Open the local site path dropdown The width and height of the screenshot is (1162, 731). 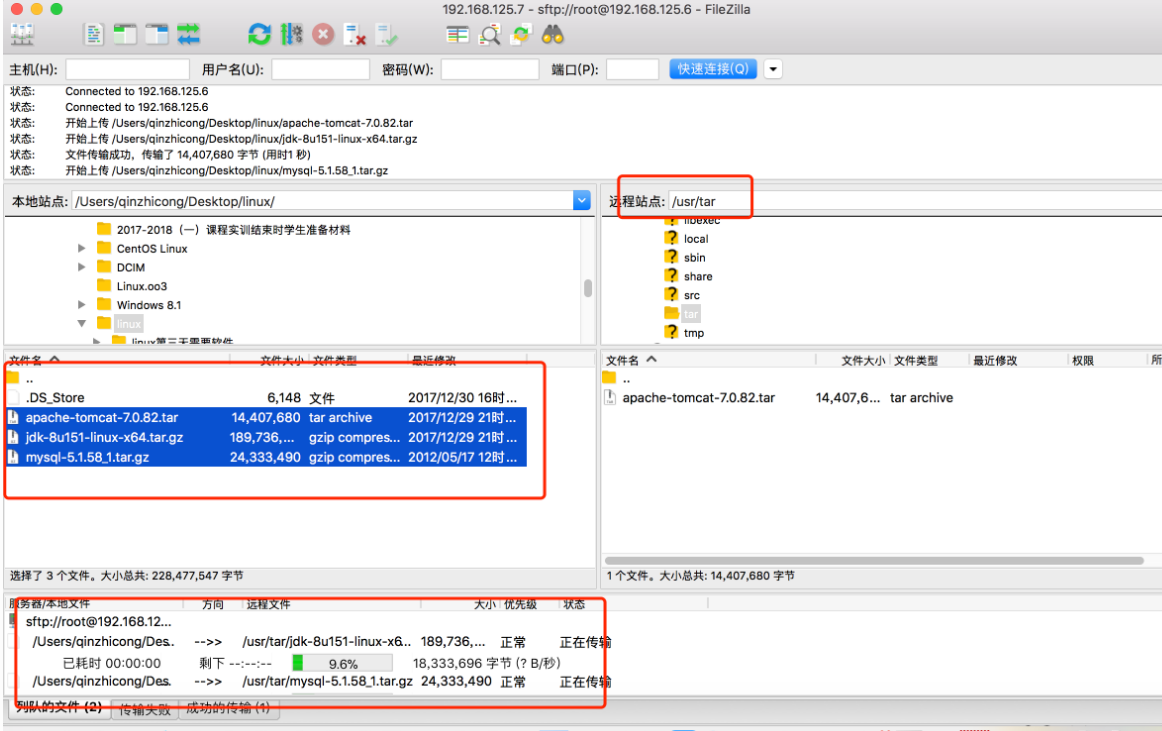[x=582, y=201]
